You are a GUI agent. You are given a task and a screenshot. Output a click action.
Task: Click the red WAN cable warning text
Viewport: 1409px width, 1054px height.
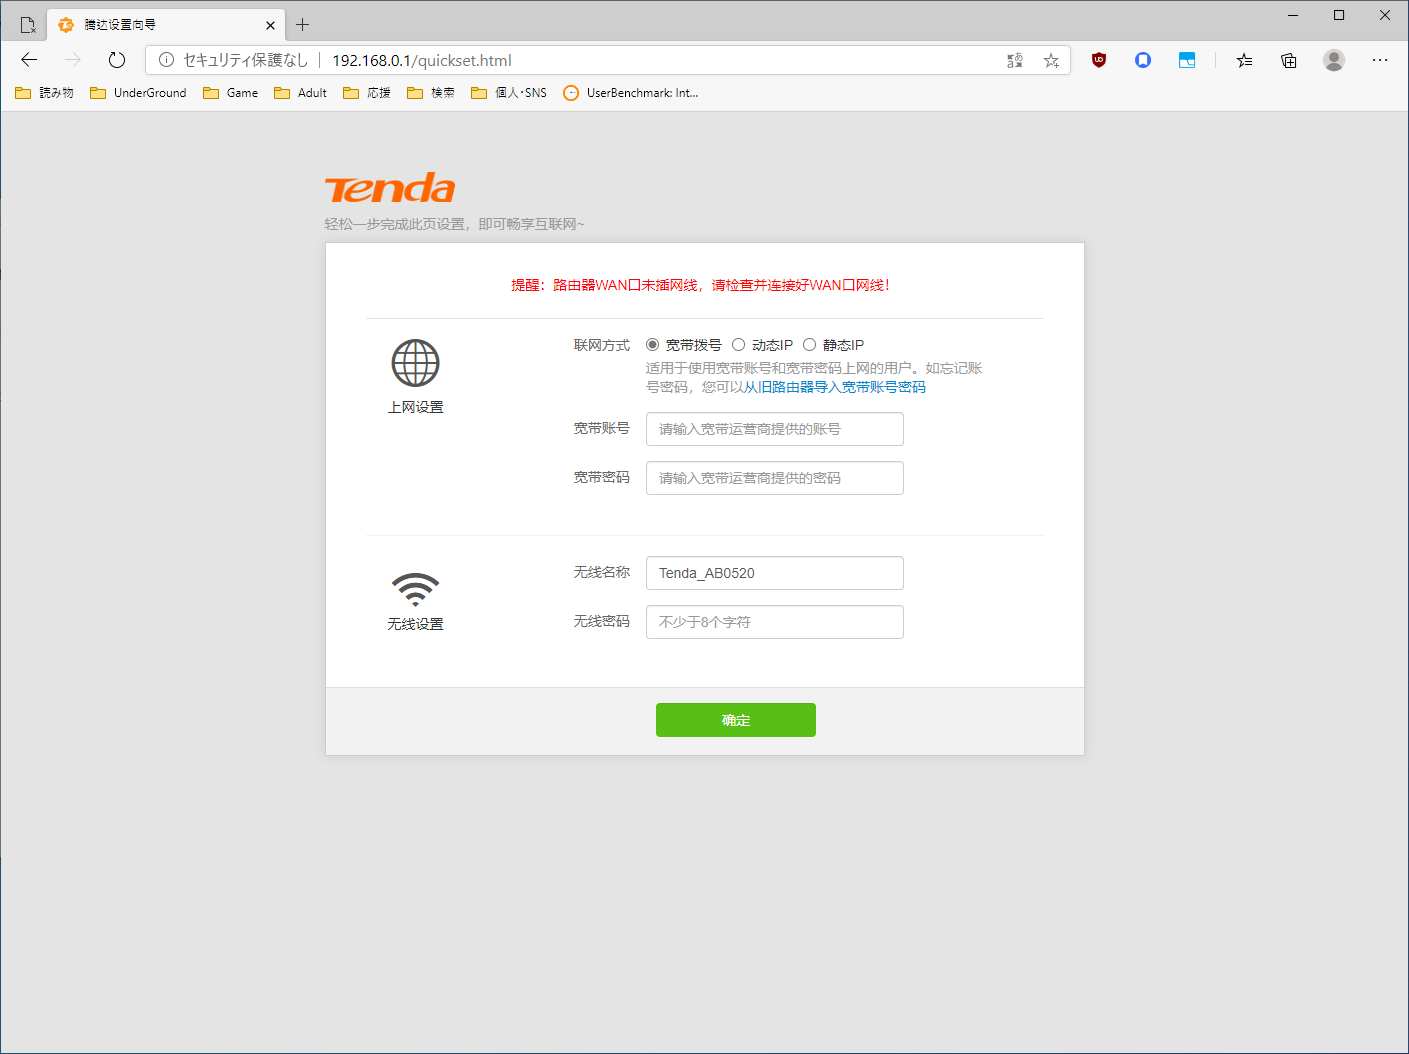[700, 285]
